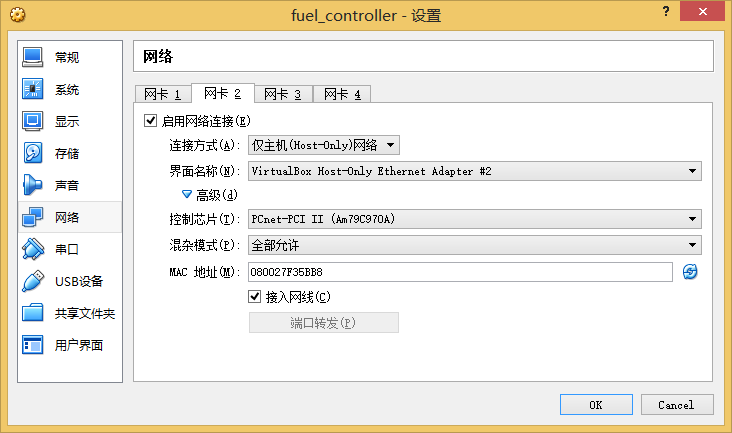Select the 存储 storage disk icon
The height and width of the screenshot is (433, 732).
pos(33,153)
